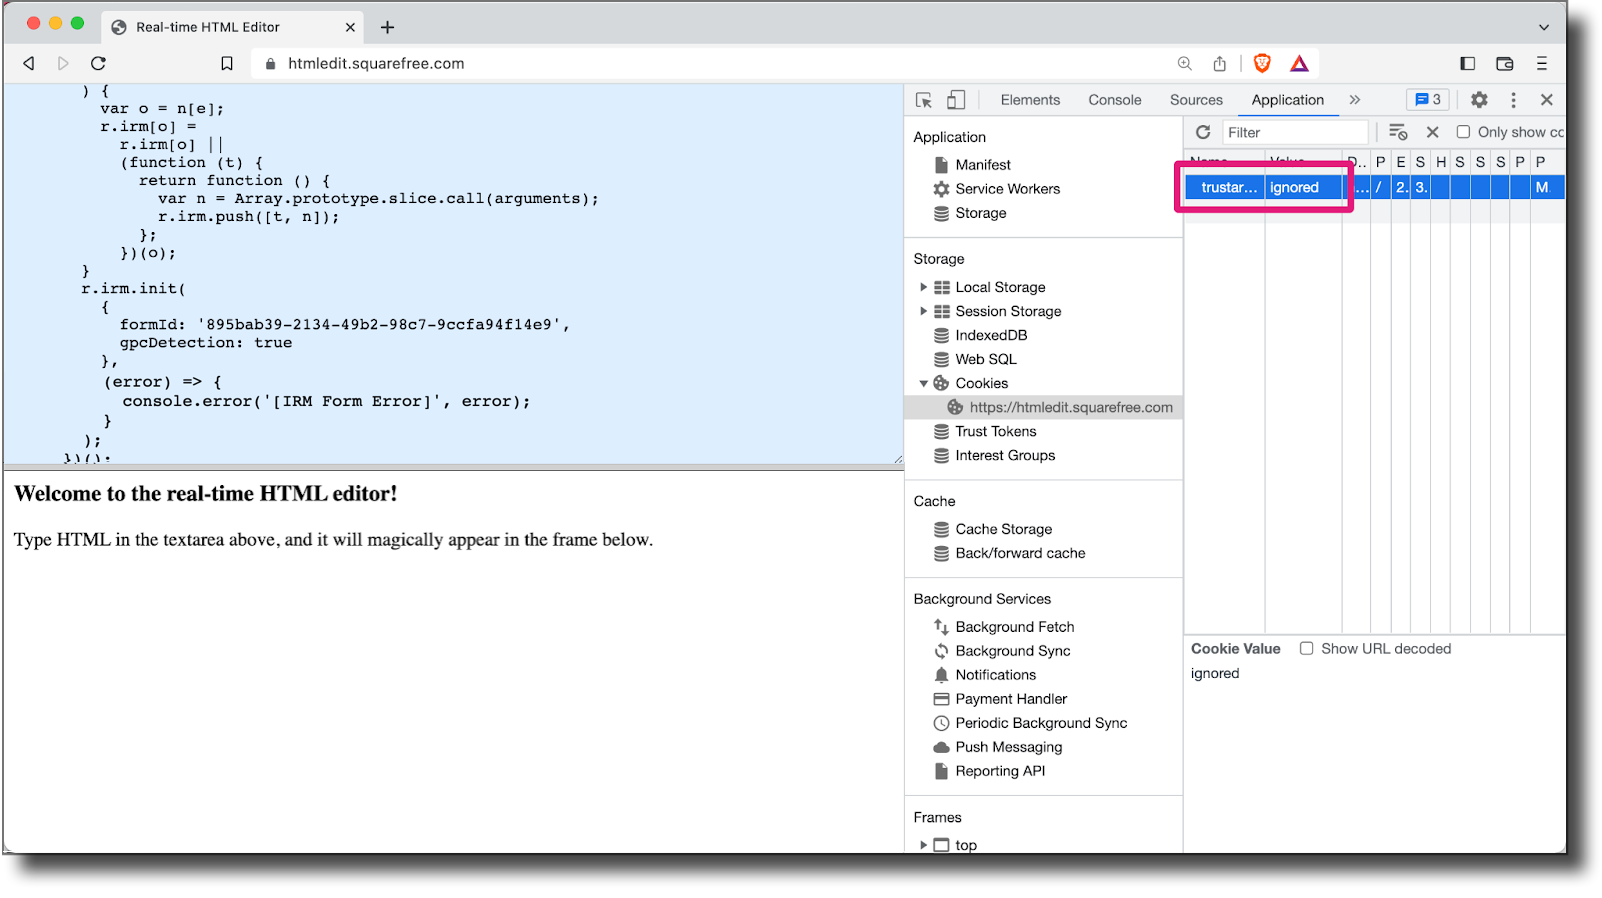Switch to the Console tab
1602x898 pixels.
click(1114, 100)
